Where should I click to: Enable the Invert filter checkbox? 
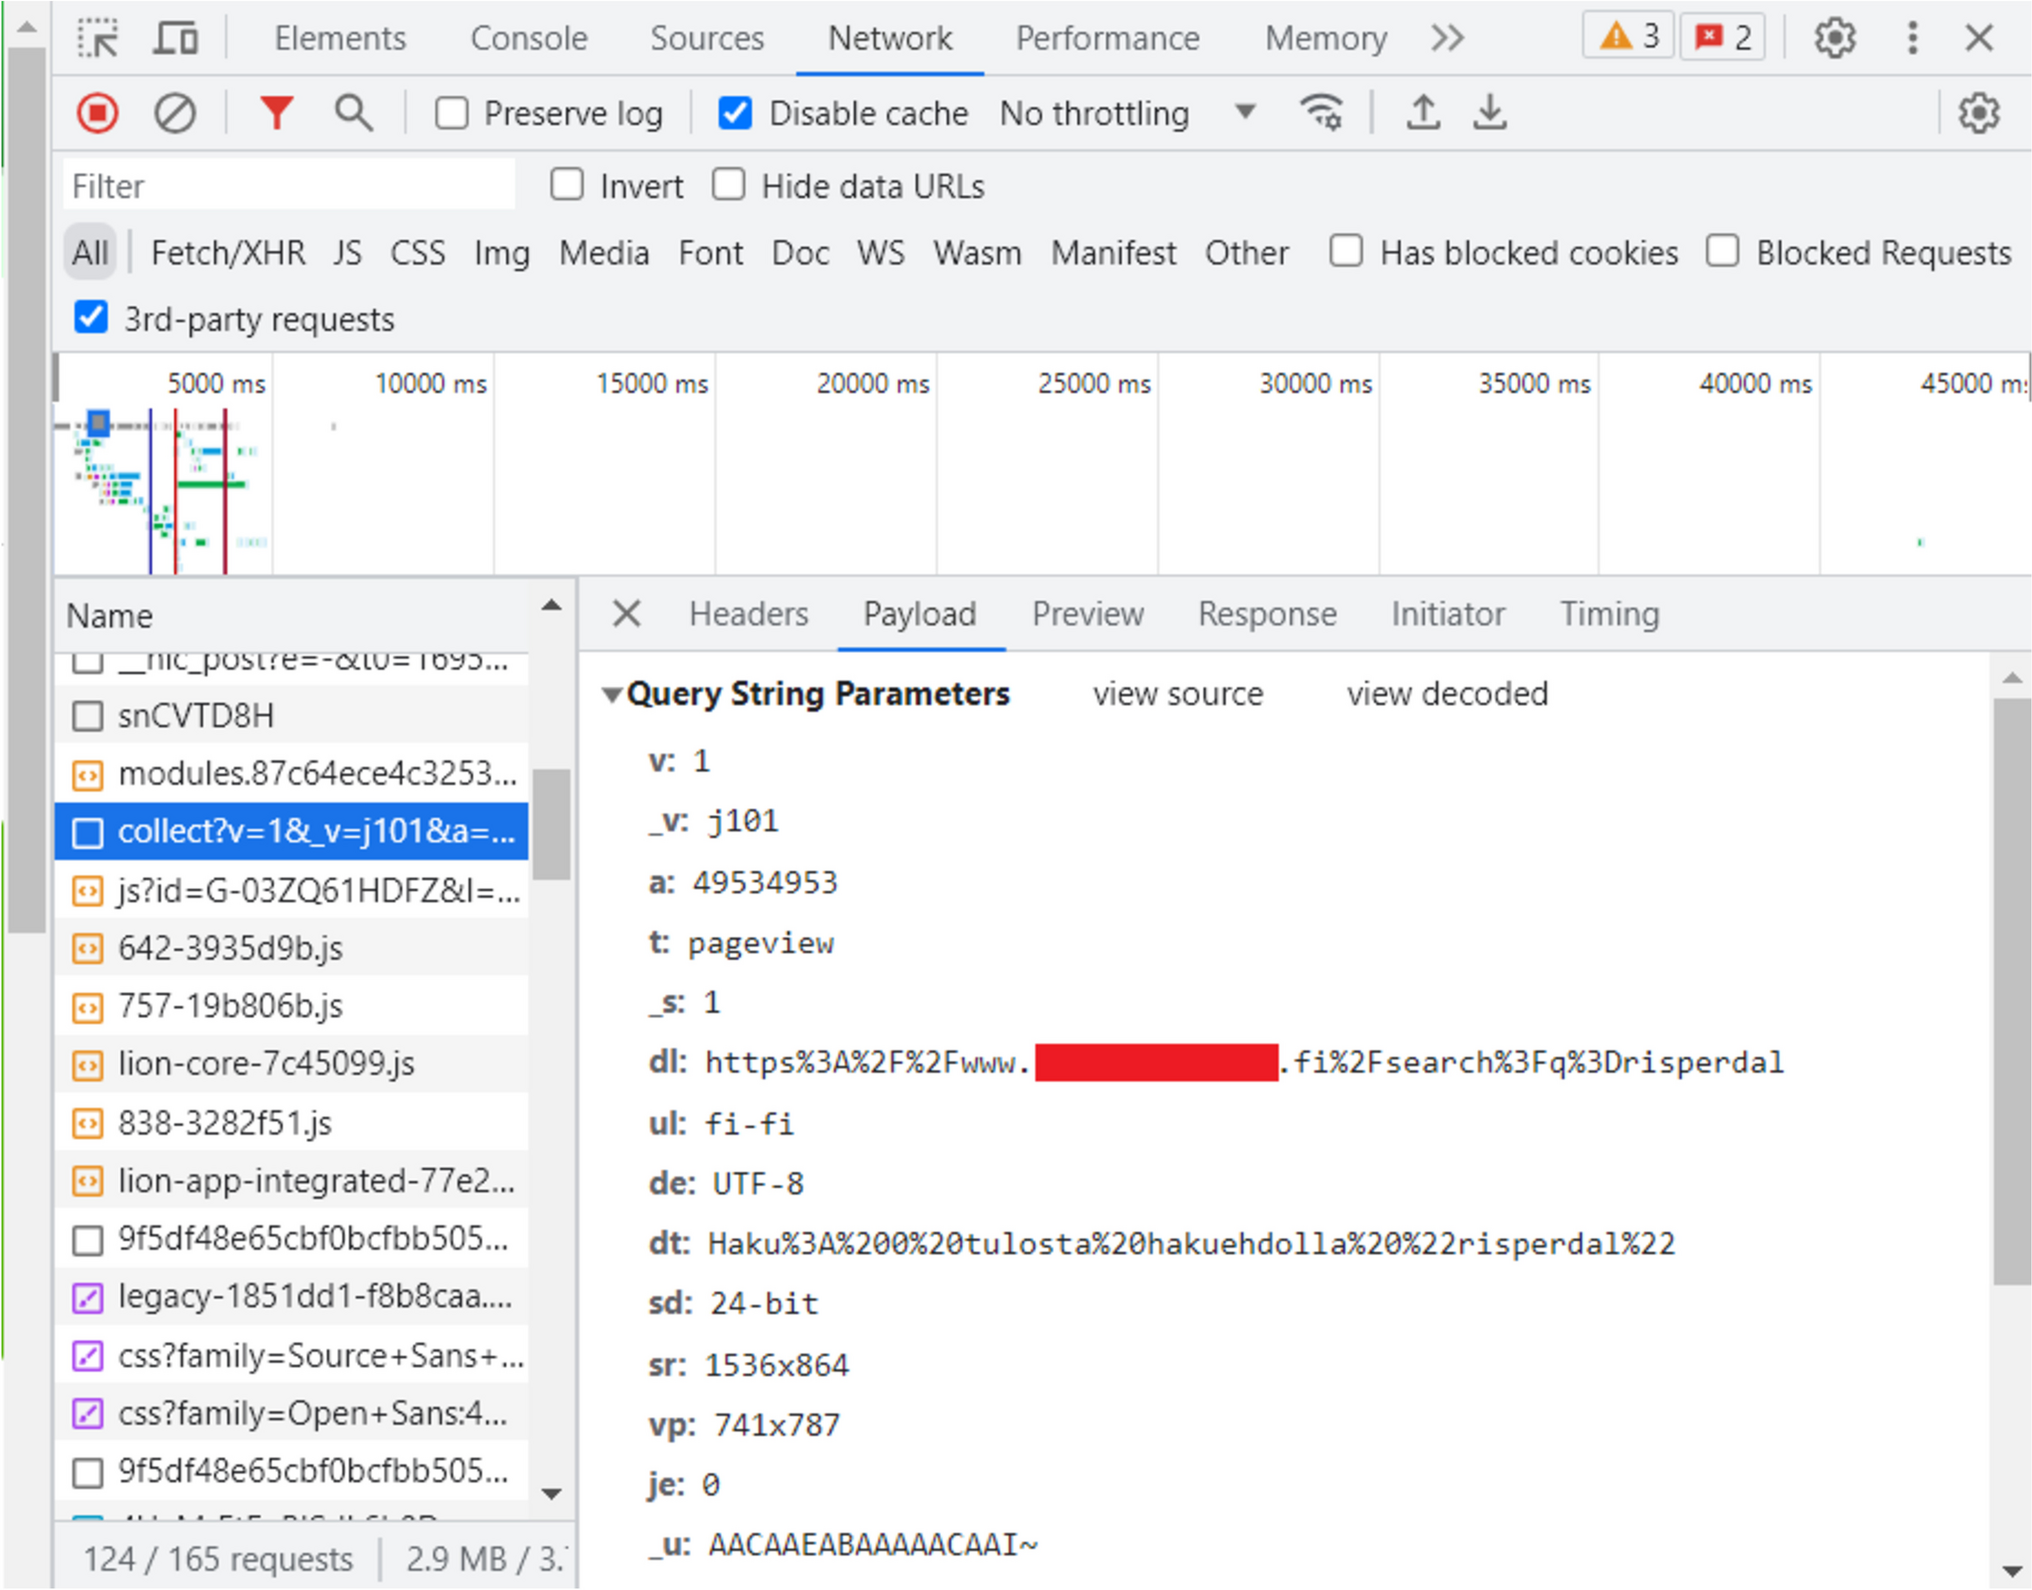[567, 185]
